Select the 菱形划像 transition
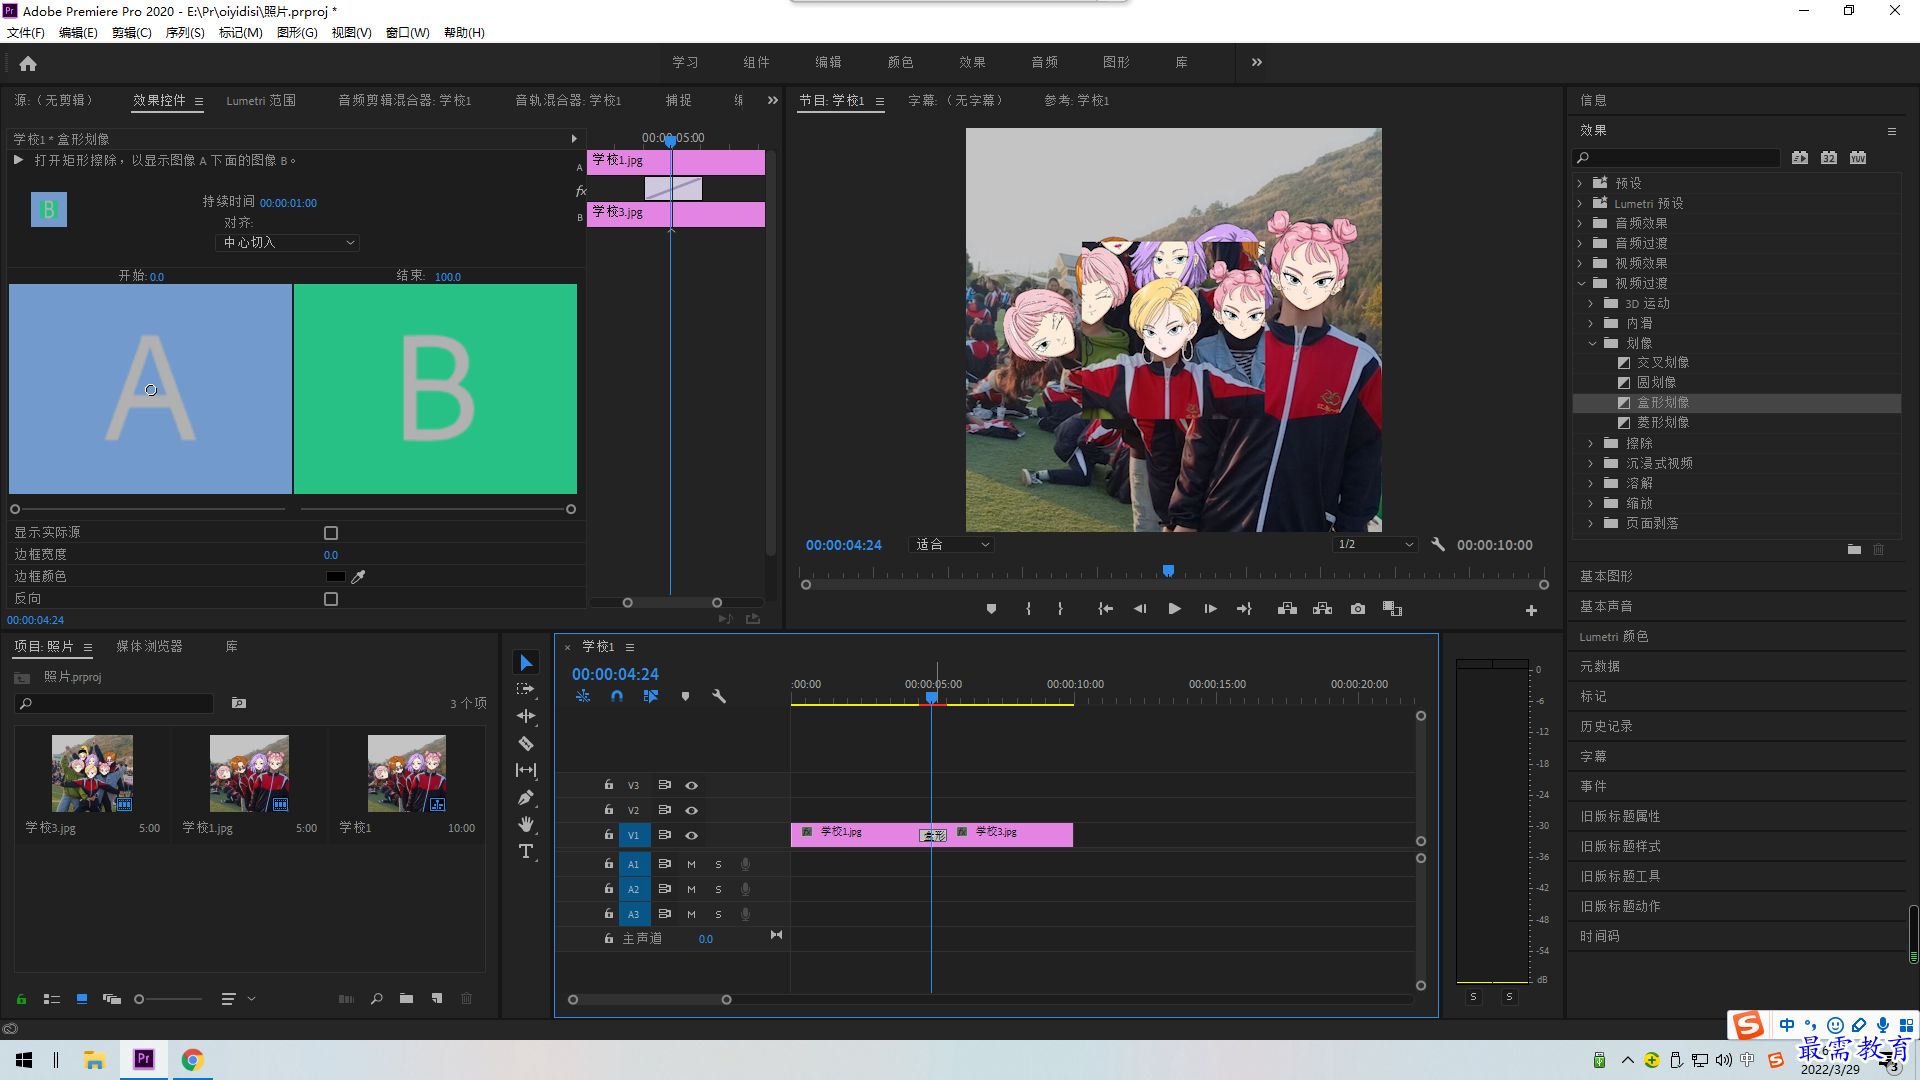 point(1662,423)
